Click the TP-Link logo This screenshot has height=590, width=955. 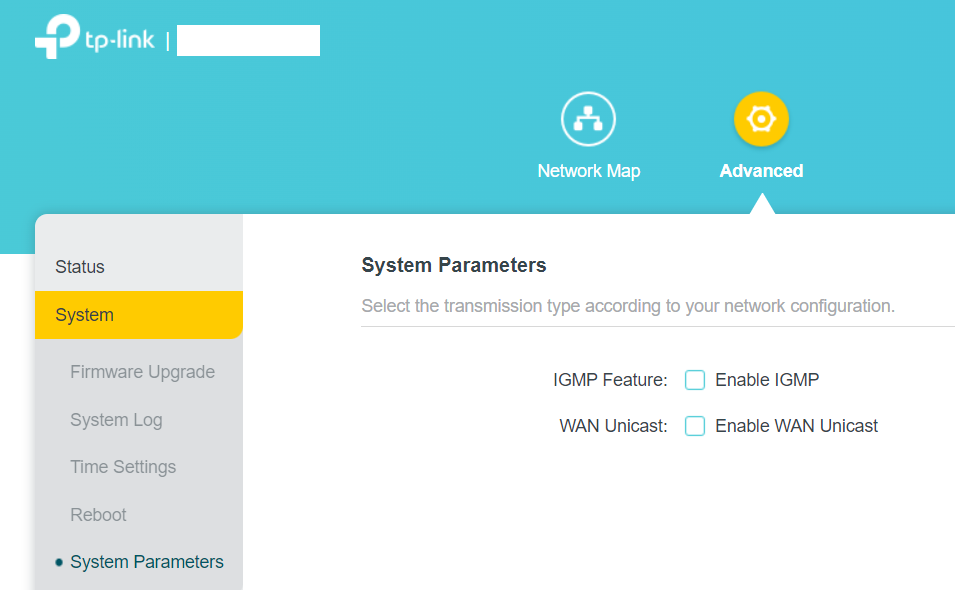coord(94,37)
